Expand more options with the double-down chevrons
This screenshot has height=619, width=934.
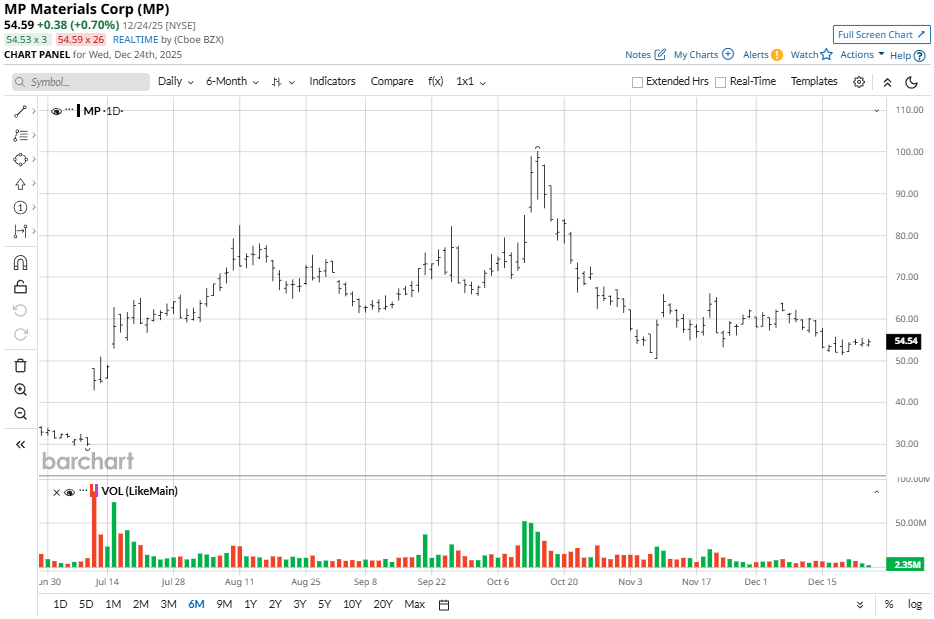point(860,605)
